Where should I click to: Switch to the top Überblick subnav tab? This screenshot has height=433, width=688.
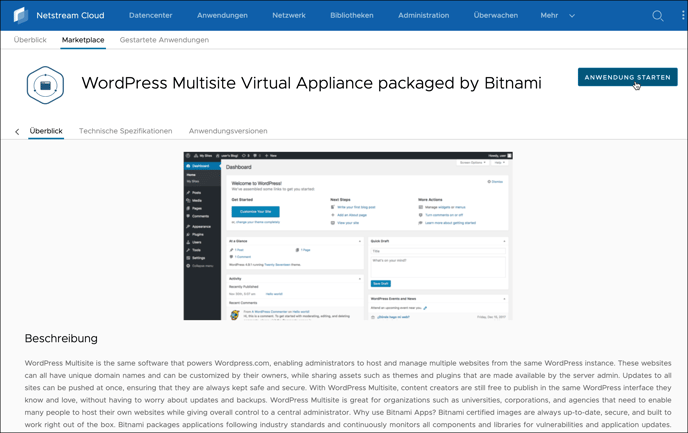click(30, 40)
